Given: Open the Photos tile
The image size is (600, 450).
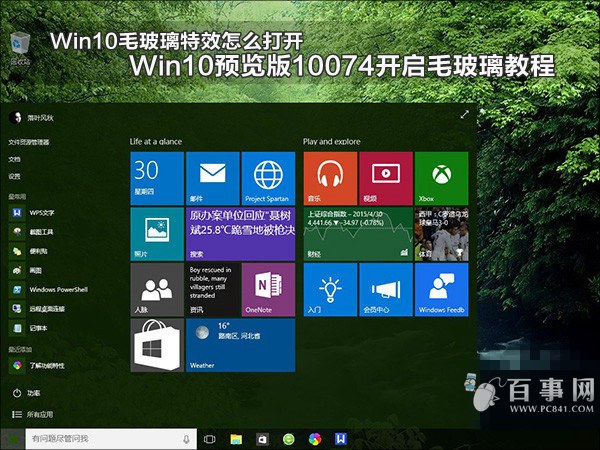Looking at the screenshot, I should pyautogui.click(x=157, y=234).
